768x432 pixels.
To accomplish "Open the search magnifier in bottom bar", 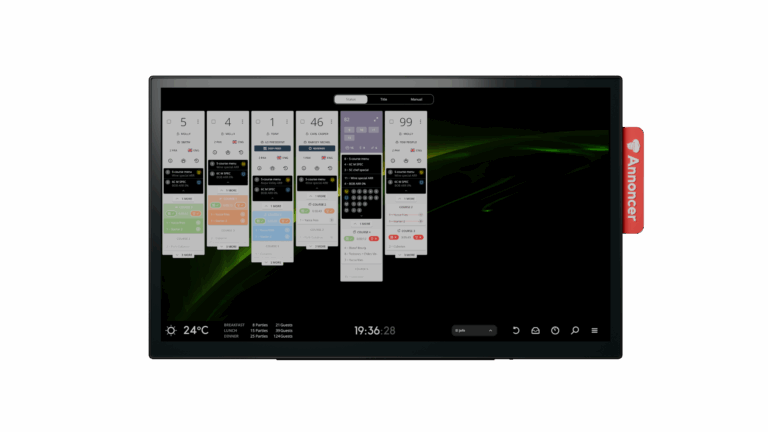I will pyautogui.click(x=575, y=330).
